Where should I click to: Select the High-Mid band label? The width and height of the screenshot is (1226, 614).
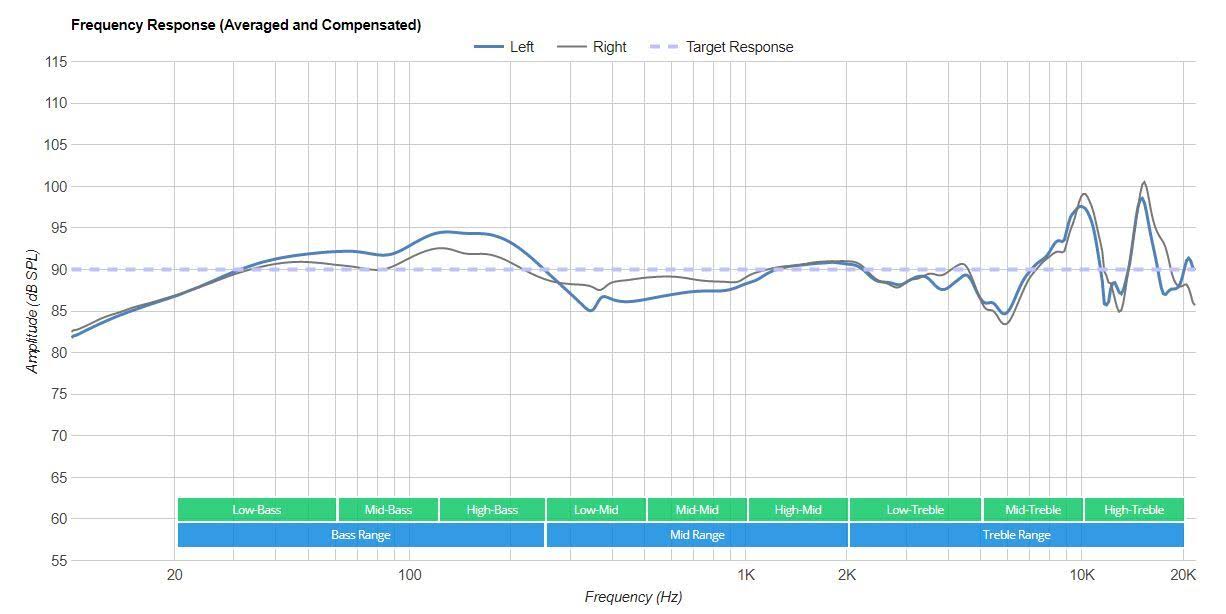[798, 510]
